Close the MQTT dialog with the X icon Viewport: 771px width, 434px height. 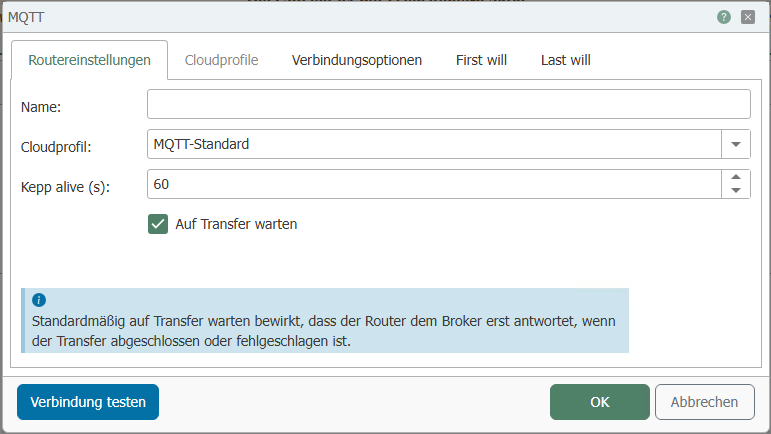747,17
